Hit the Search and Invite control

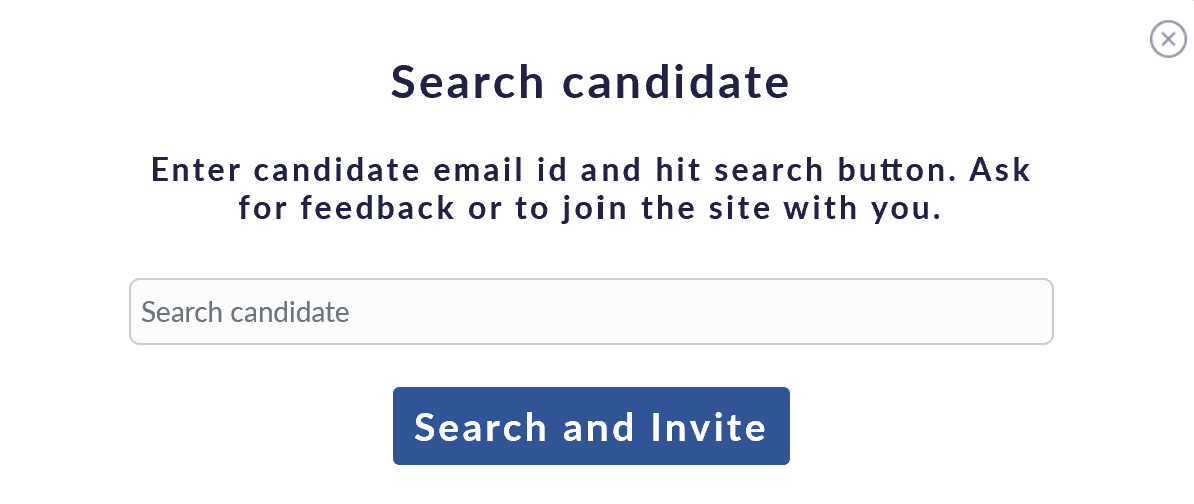[x=591, y=426]
